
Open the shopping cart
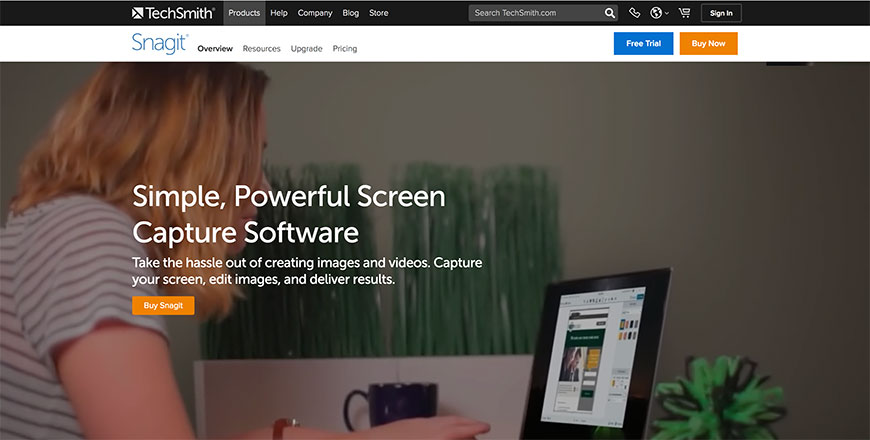(684, 13)
